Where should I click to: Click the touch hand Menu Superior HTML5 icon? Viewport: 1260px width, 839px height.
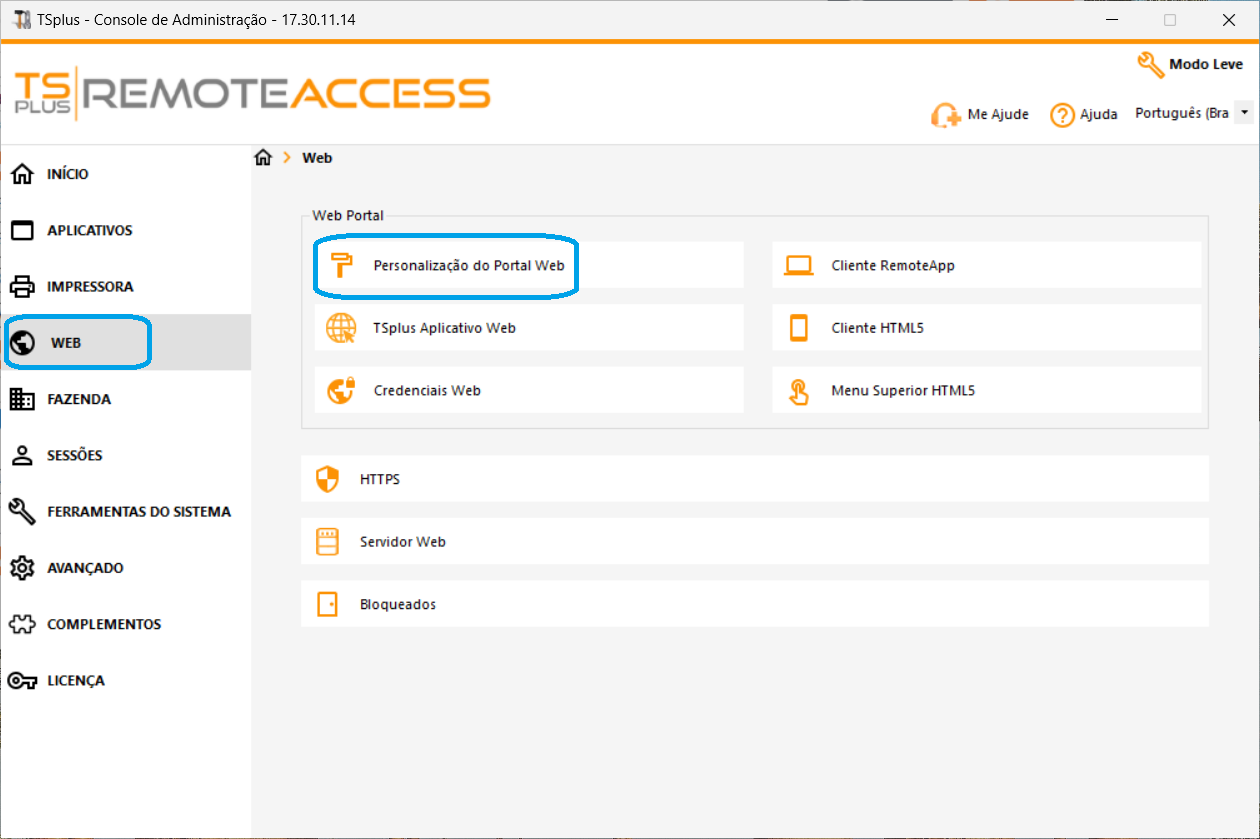tap(798, 391)
